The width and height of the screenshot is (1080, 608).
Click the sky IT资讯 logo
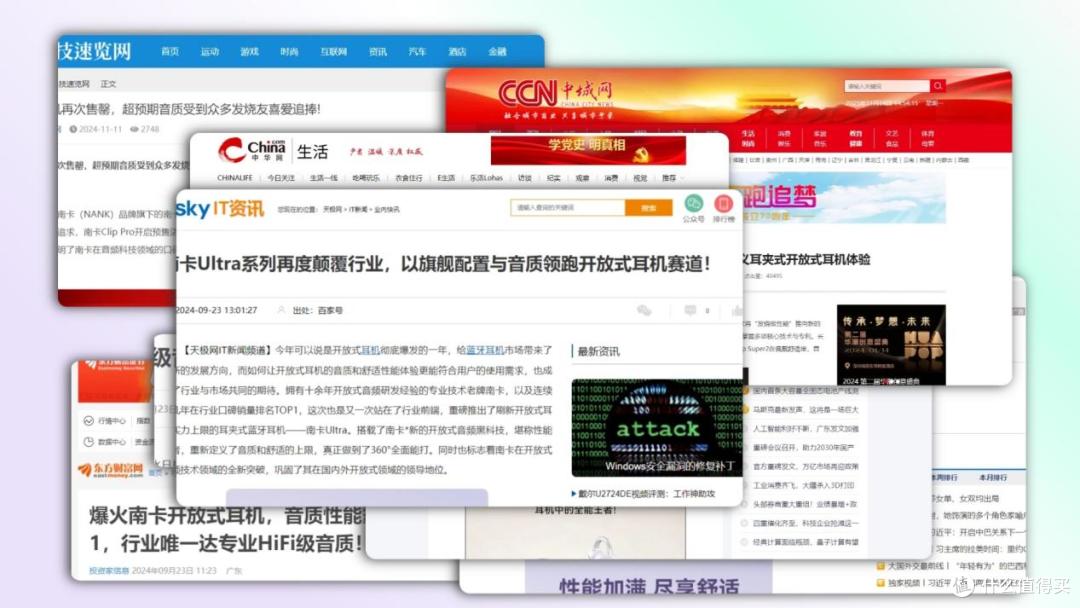[220, 208]
